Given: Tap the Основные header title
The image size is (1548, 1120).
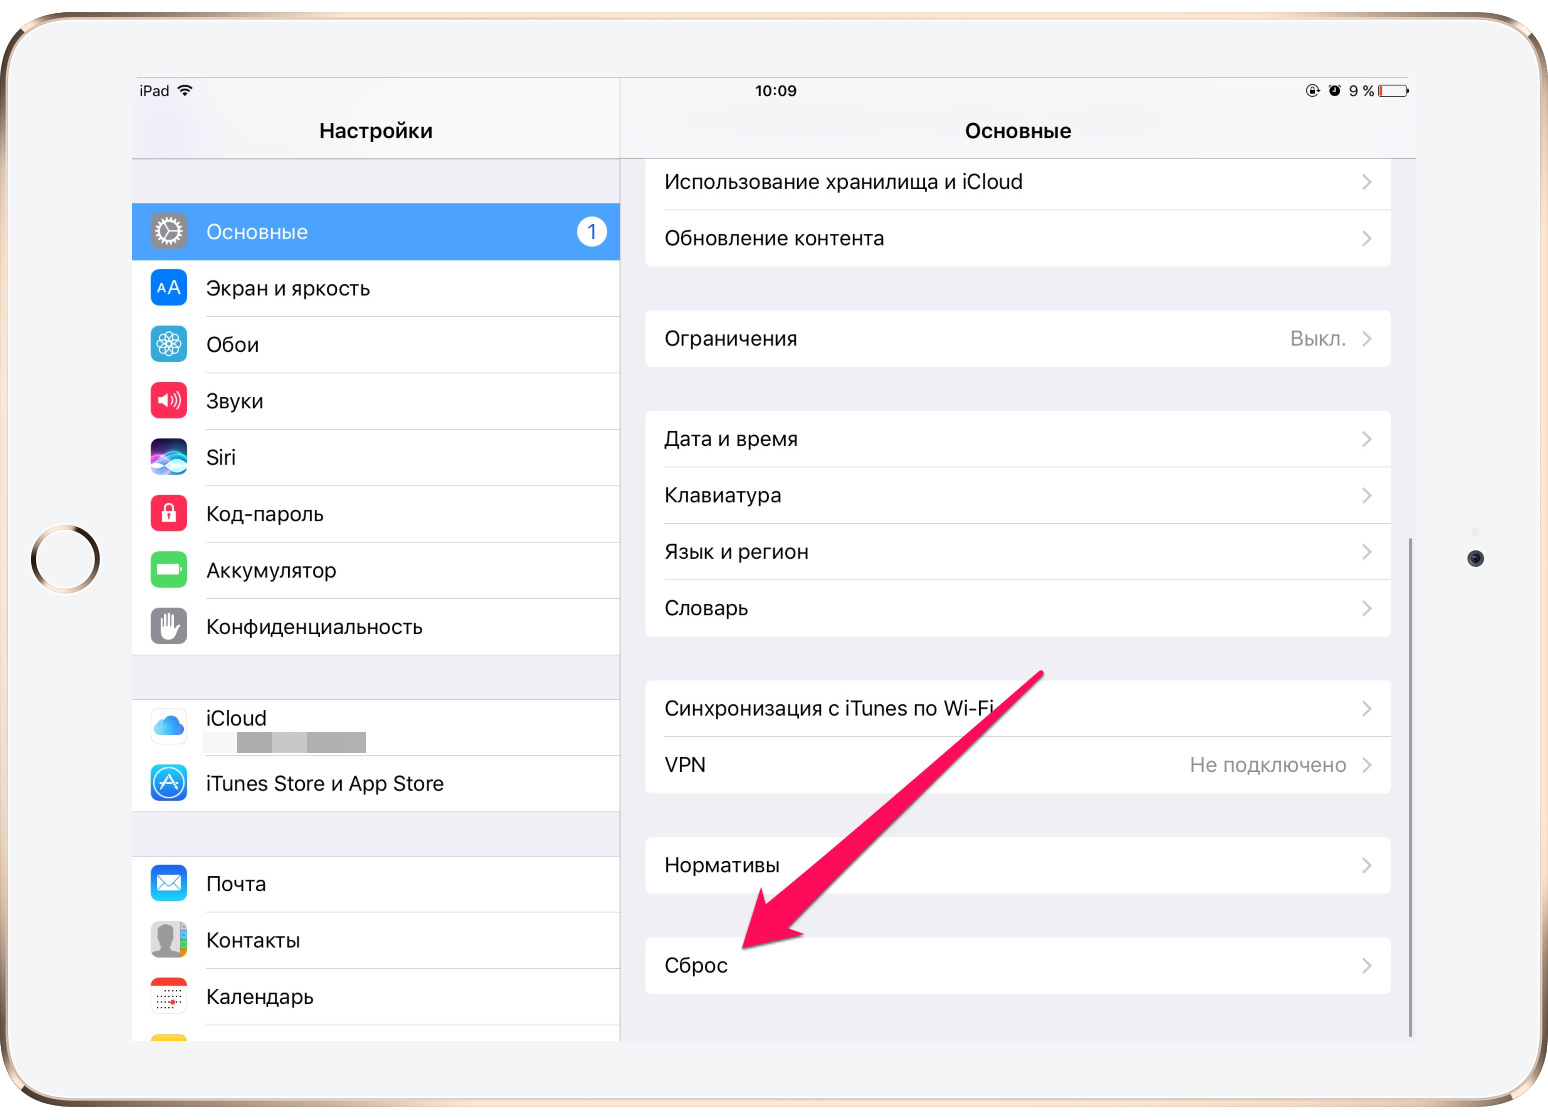Looking at the screenshot, I should [x=1018, y=131].
